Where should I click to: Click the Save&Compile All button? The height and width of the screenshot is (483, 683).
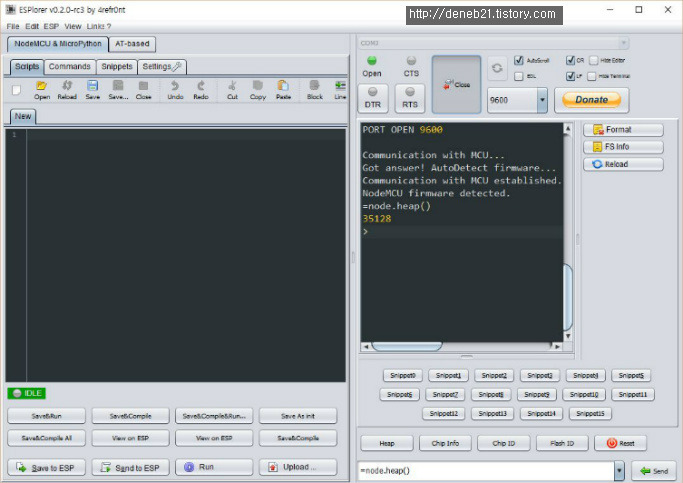click(x=46, y=438)
